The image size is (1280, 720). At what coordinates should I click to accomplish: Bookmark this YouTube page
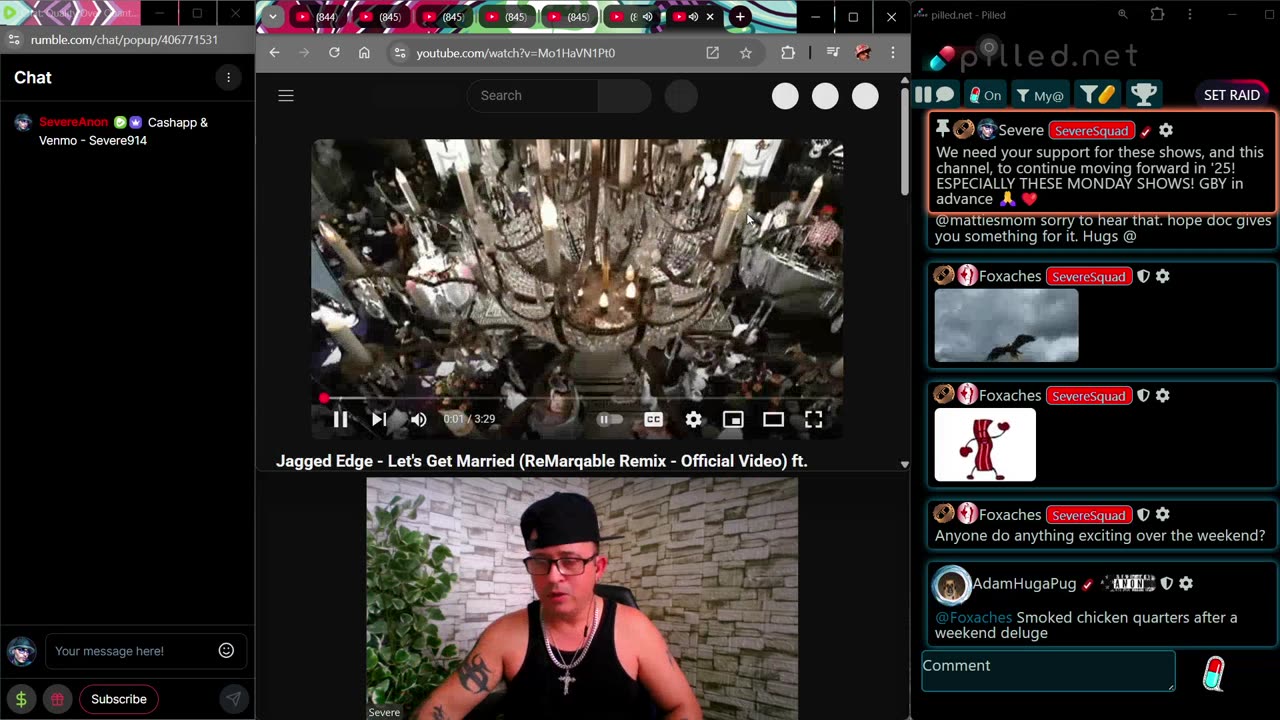pos(745,53)
